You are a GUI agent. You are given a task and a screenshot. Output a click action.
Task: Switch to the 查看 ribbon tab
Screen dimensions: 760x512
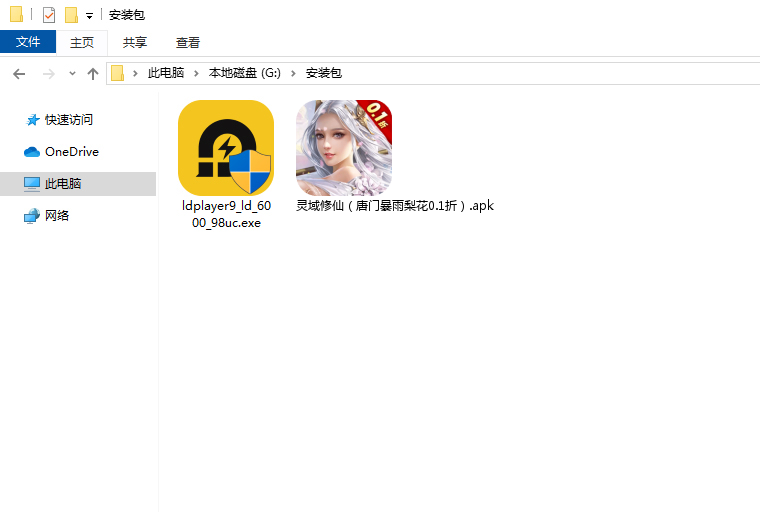coord(188,42)
